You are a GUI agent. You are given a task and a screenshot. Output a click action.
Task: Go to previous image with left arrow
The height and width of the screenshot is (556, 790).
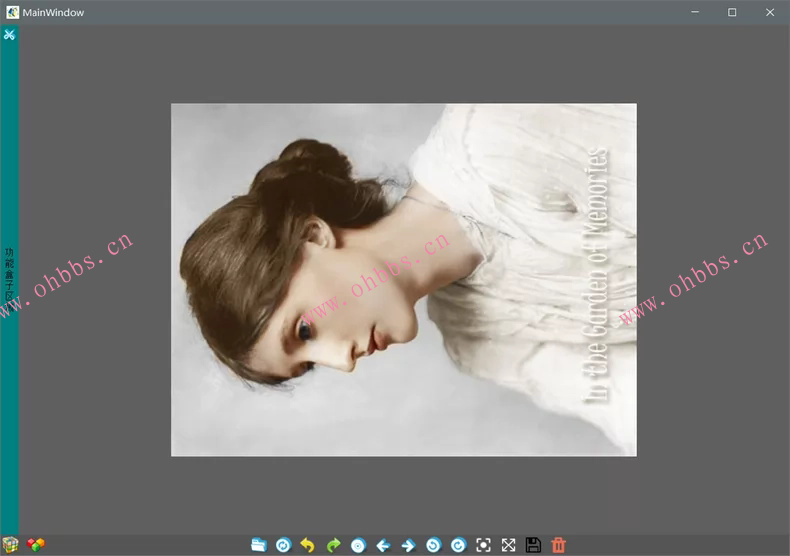click(383, 545)
